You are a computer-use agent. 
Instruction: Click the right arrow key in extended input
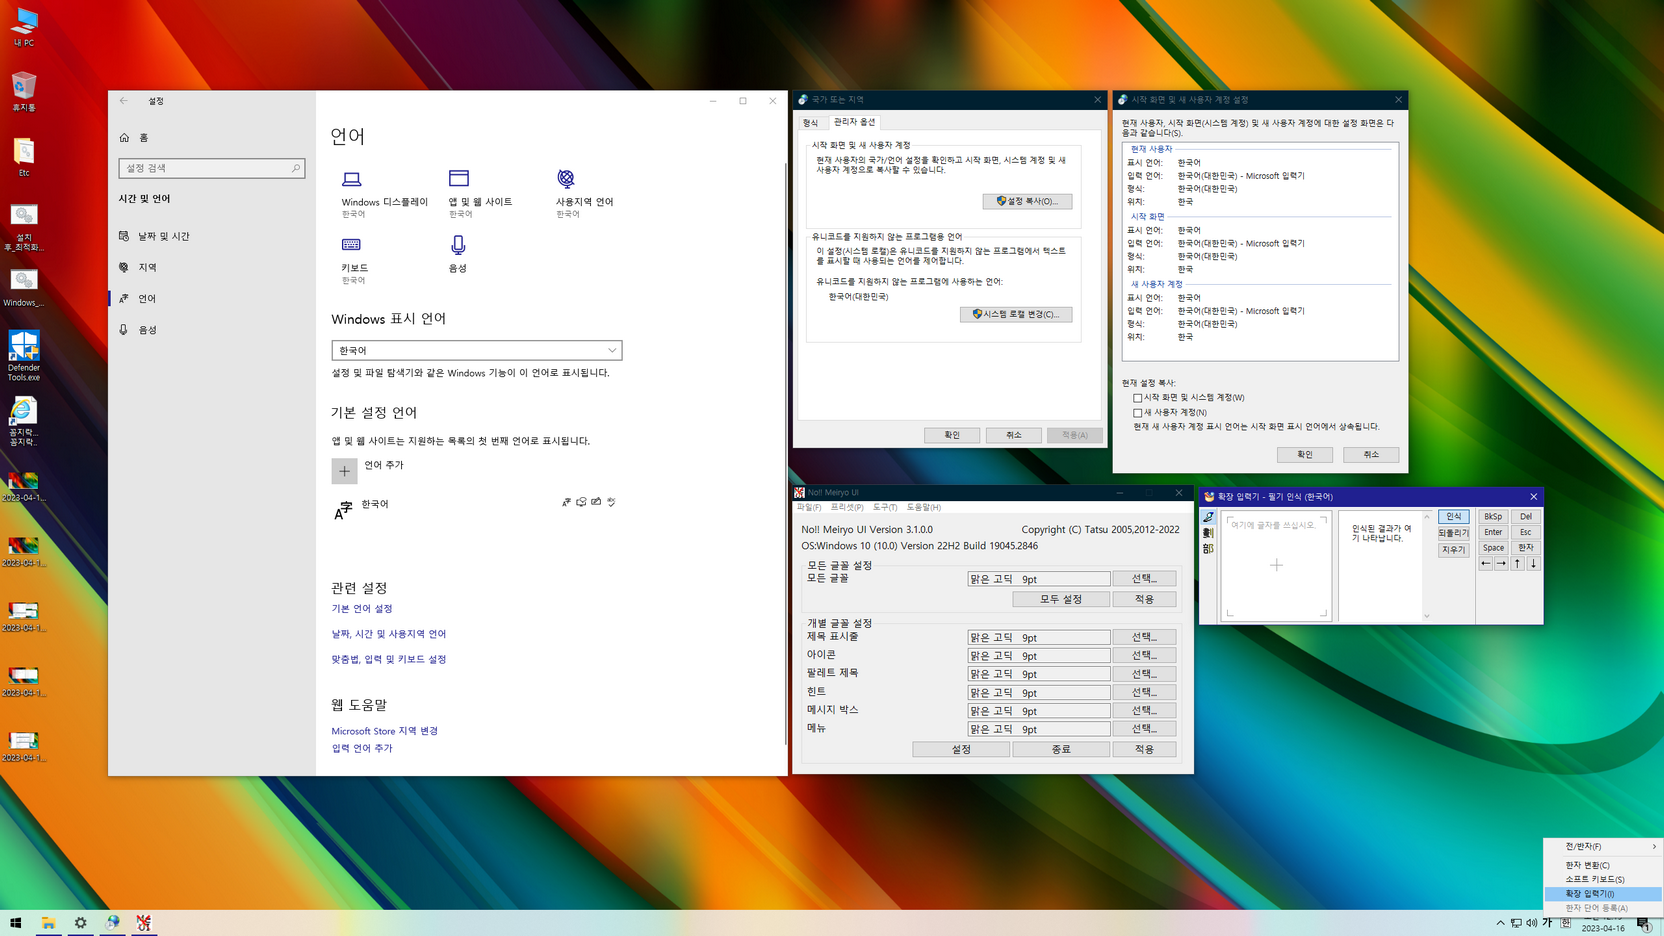(1501, 564)
